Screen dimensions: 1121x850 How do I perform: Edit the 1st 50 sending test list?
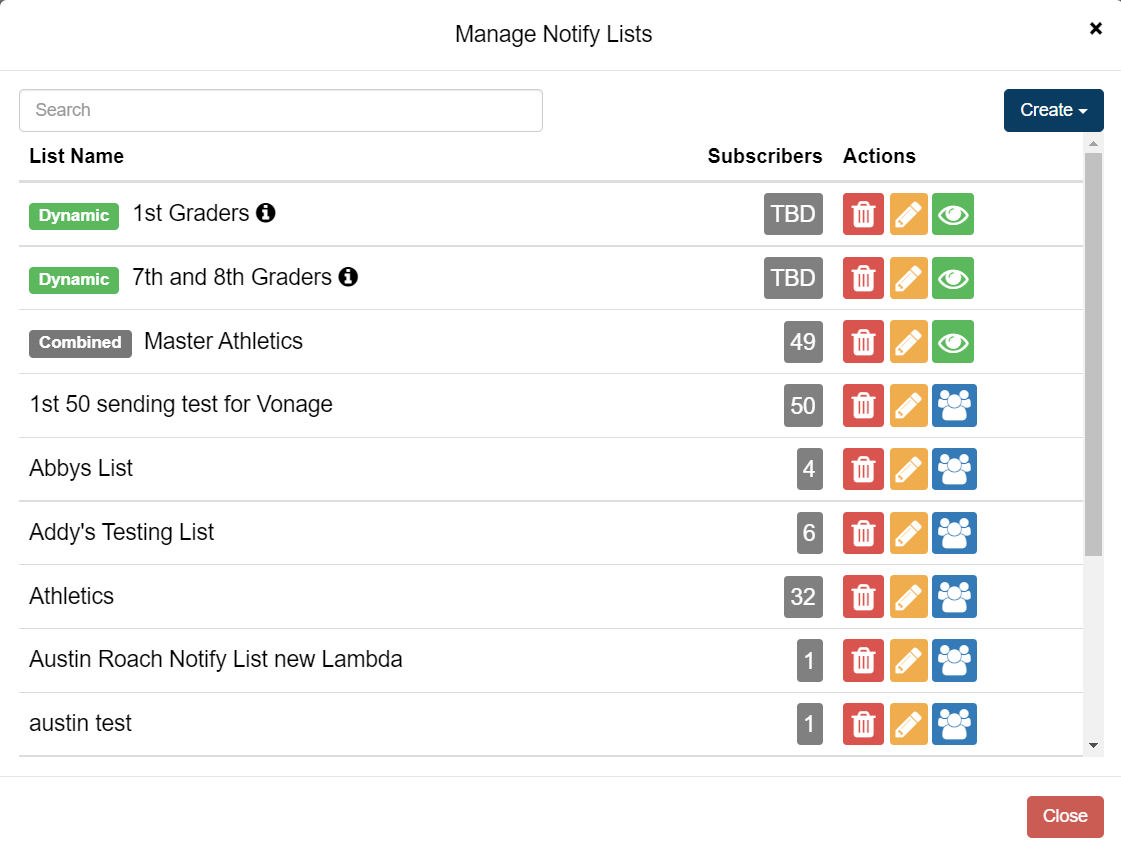909,405
